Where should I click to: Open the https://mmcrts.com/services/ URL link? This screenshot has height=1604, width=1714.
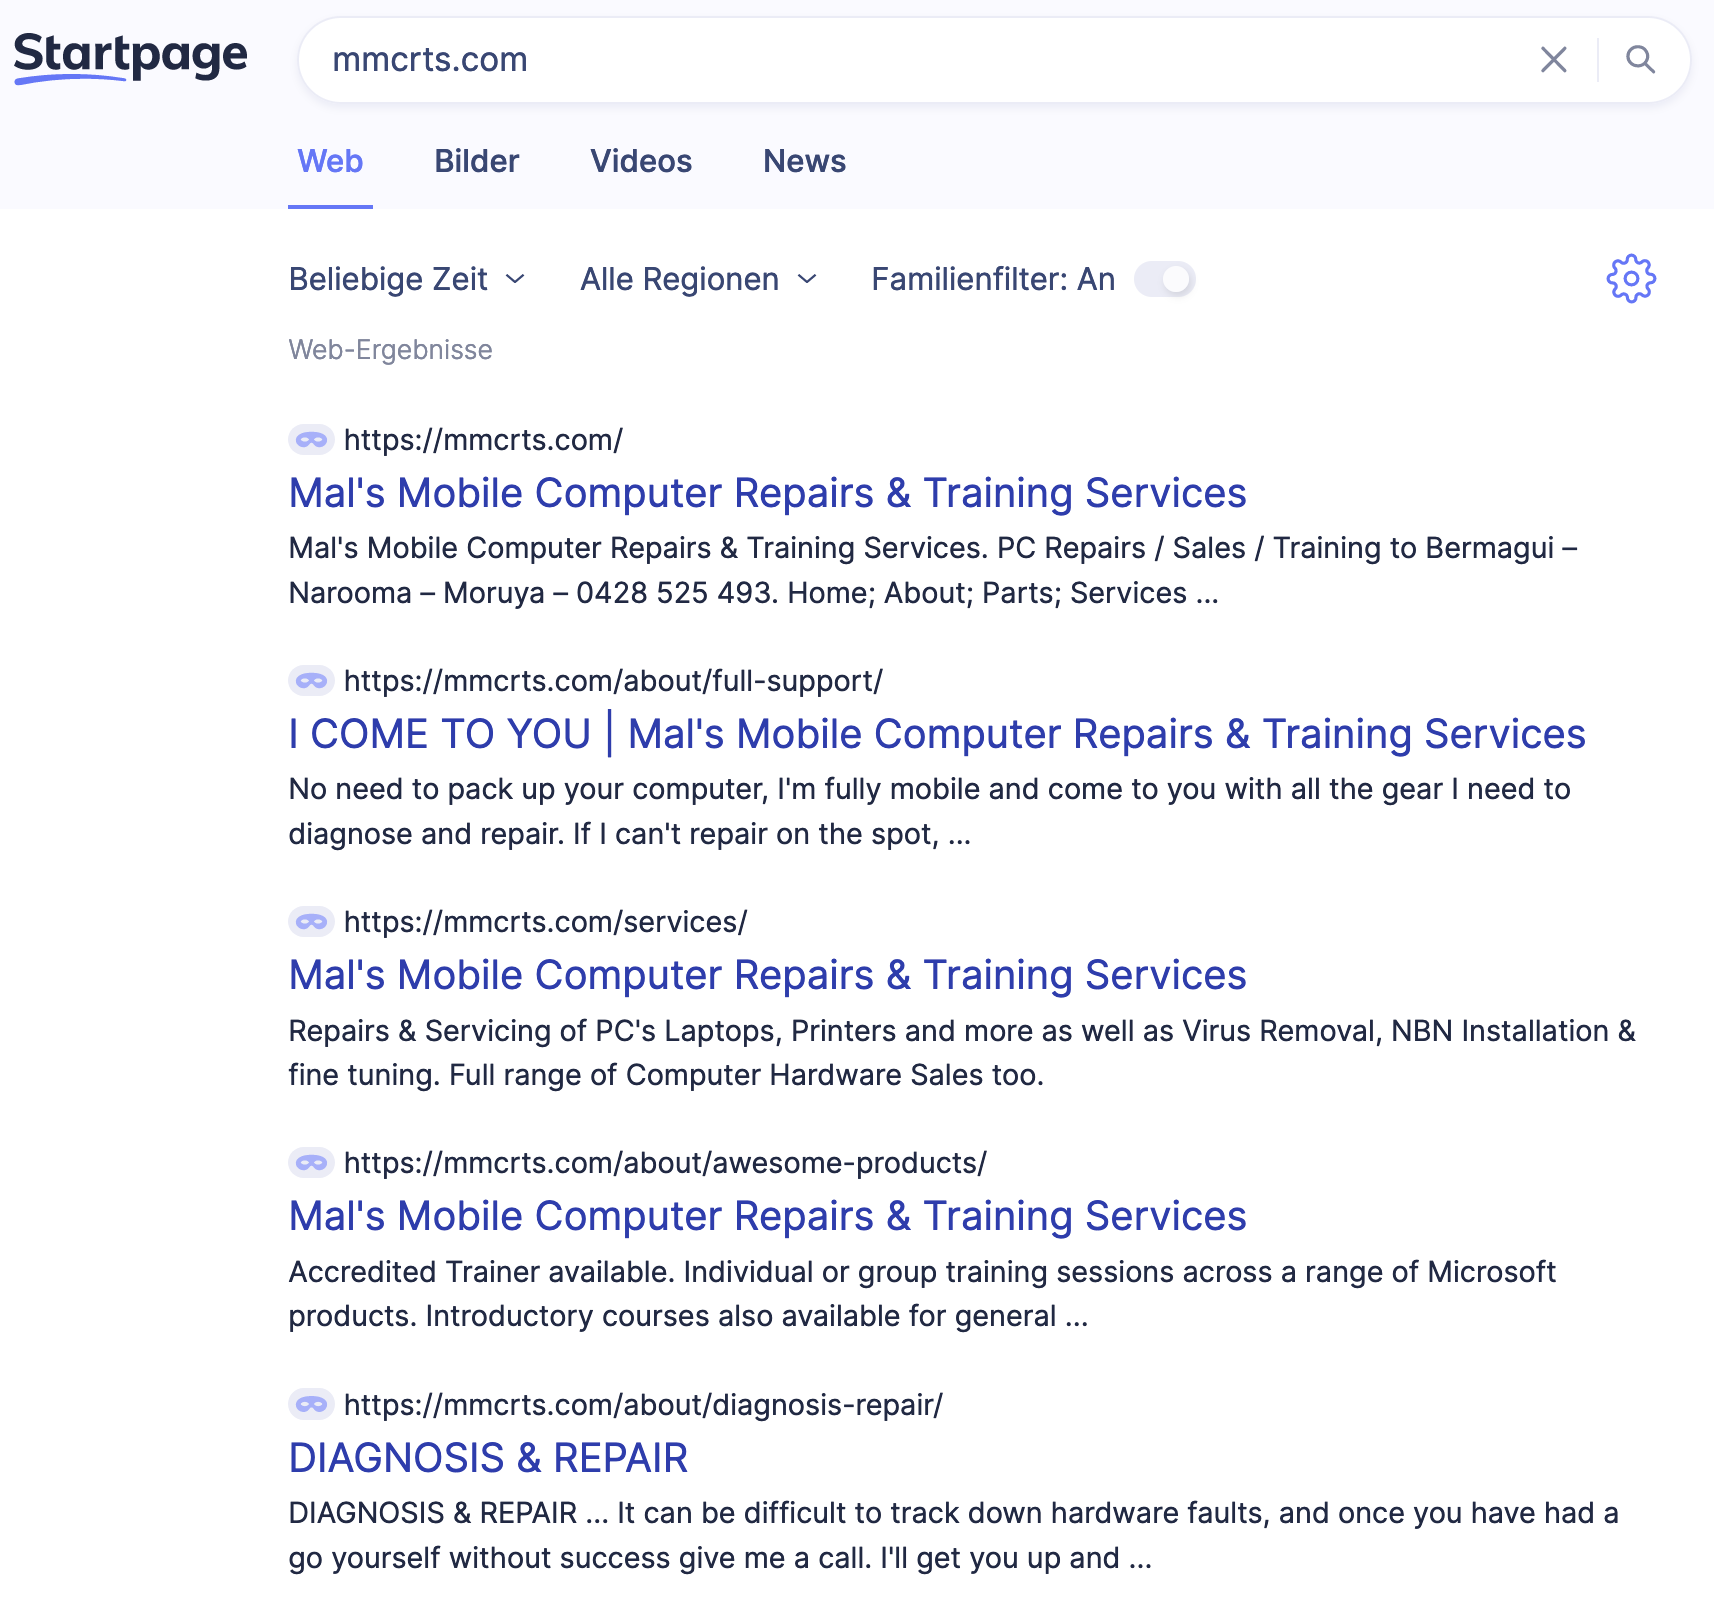click(544, 922)
